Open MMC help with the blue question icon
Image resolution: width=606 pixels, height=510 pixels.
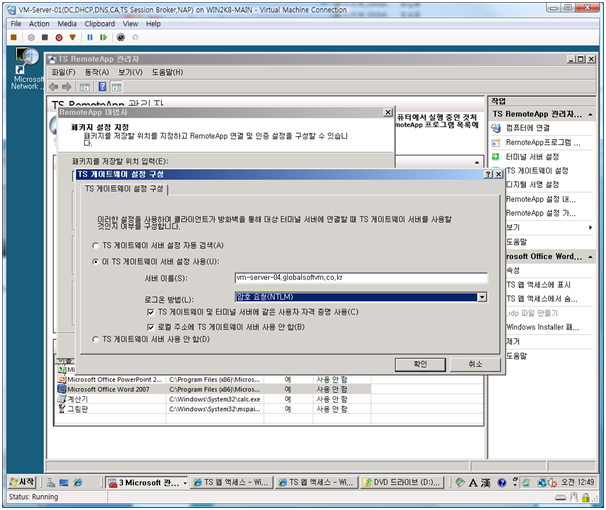(102, 87)
